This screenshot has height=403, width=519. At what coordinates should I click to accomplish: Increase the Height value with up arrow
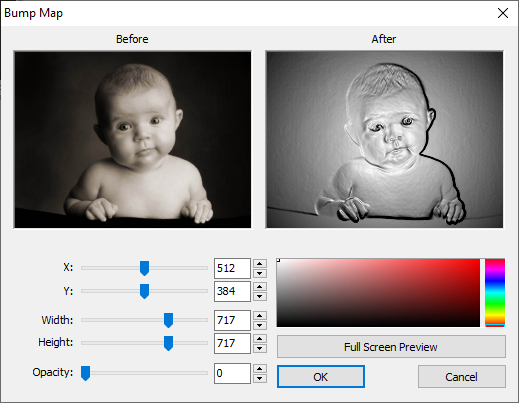[x=260, y=339]
